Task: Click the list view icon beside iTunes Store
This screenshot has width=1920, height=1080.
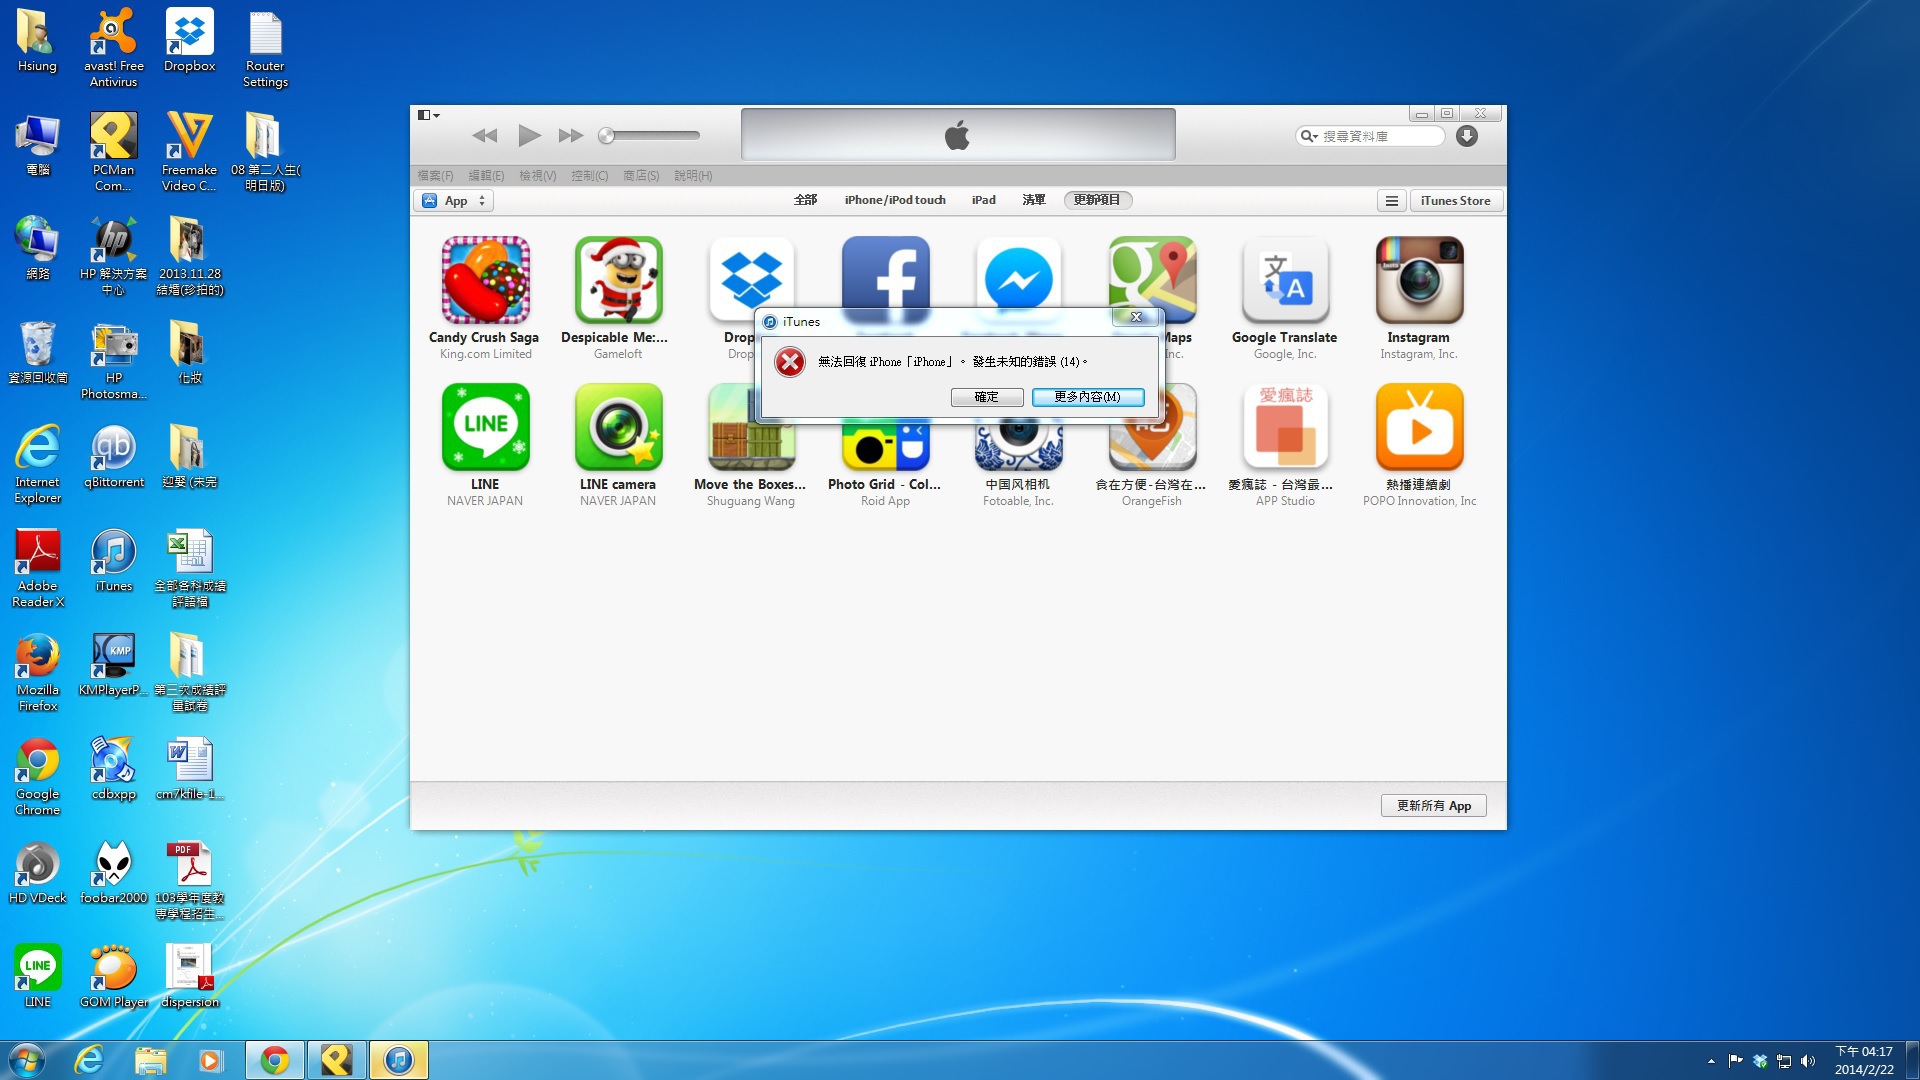Action: (x=1391, y=201)
